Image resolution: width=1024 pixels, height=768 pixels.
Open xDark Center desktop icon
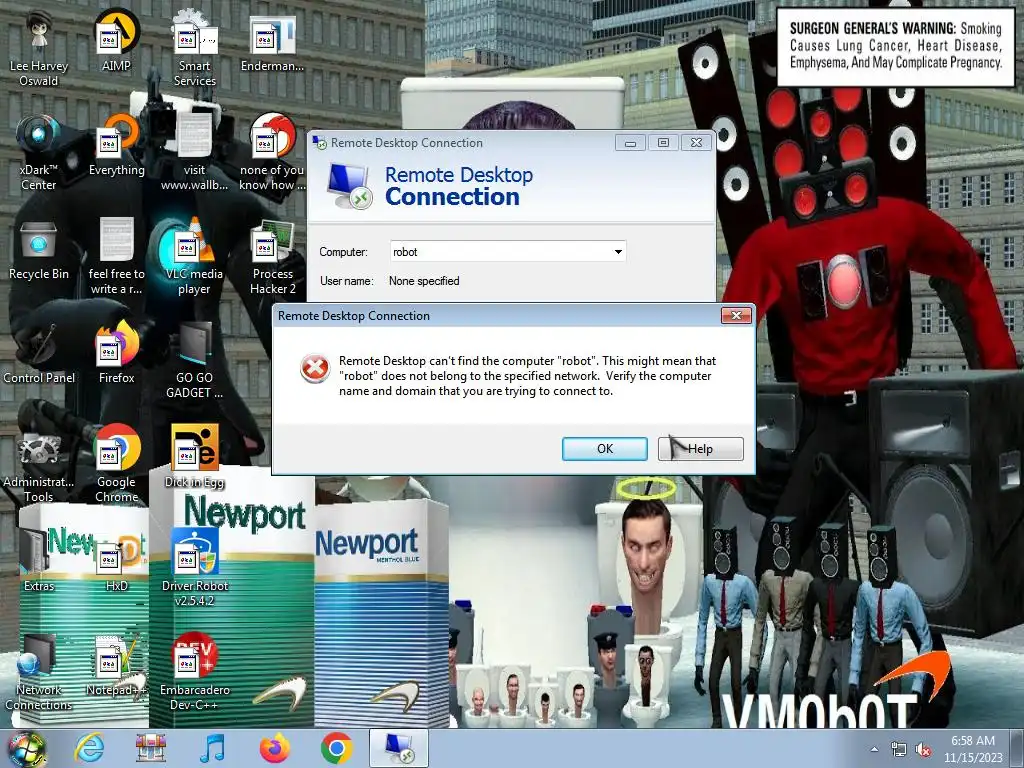pyautogui.click(x=39, y=152)
